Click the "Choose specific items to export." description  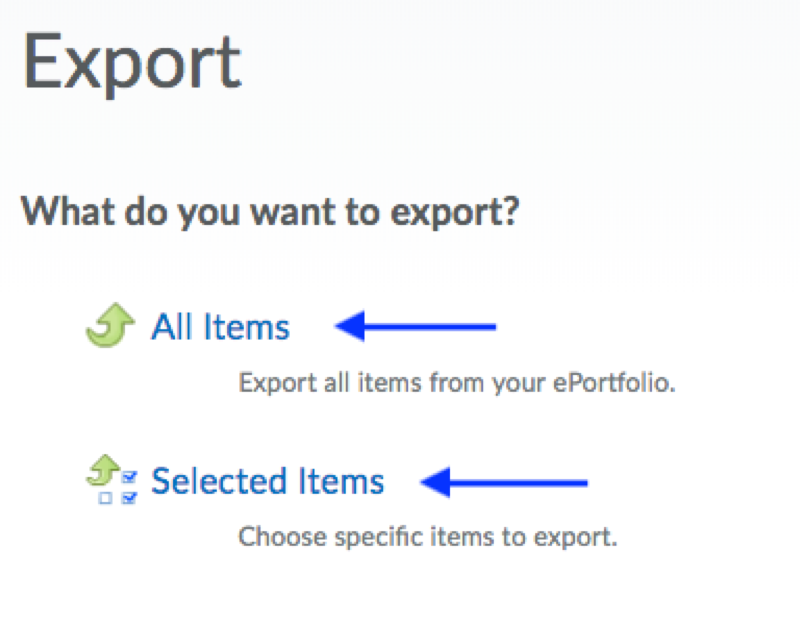[428, 537]
